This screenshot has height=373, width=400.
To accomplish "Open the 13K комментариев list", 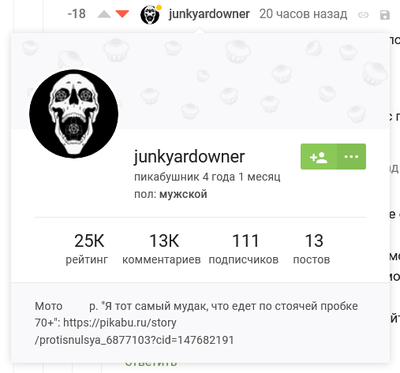I will [x=162, y=249].
